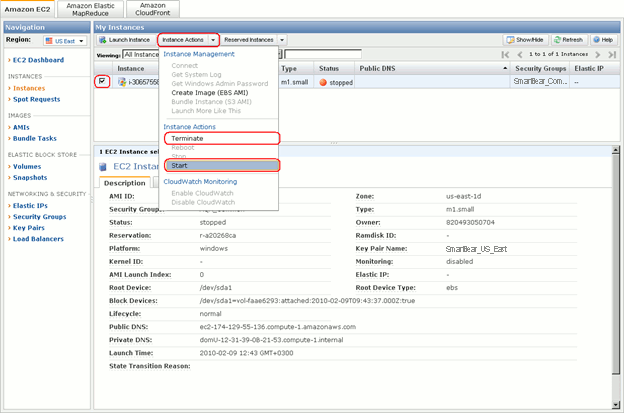Open the Reserved Instances dropdown arrow
This screenshot has height=414, width=625.
(x=282, y=40)
